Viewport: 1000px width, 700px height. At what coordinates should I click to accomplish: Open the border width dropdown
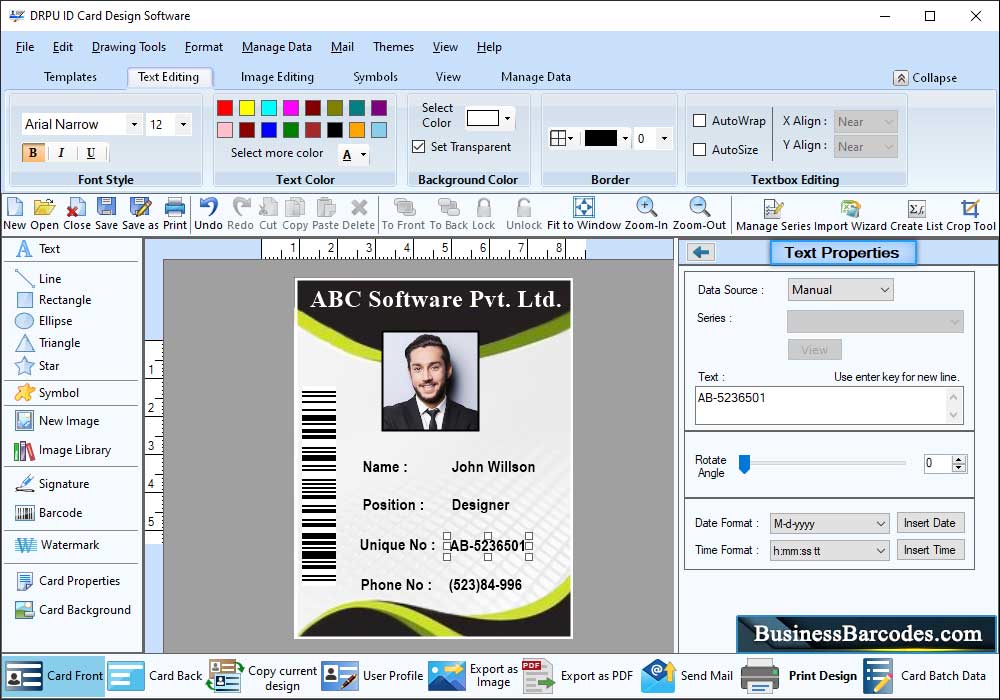pos(664,138)
